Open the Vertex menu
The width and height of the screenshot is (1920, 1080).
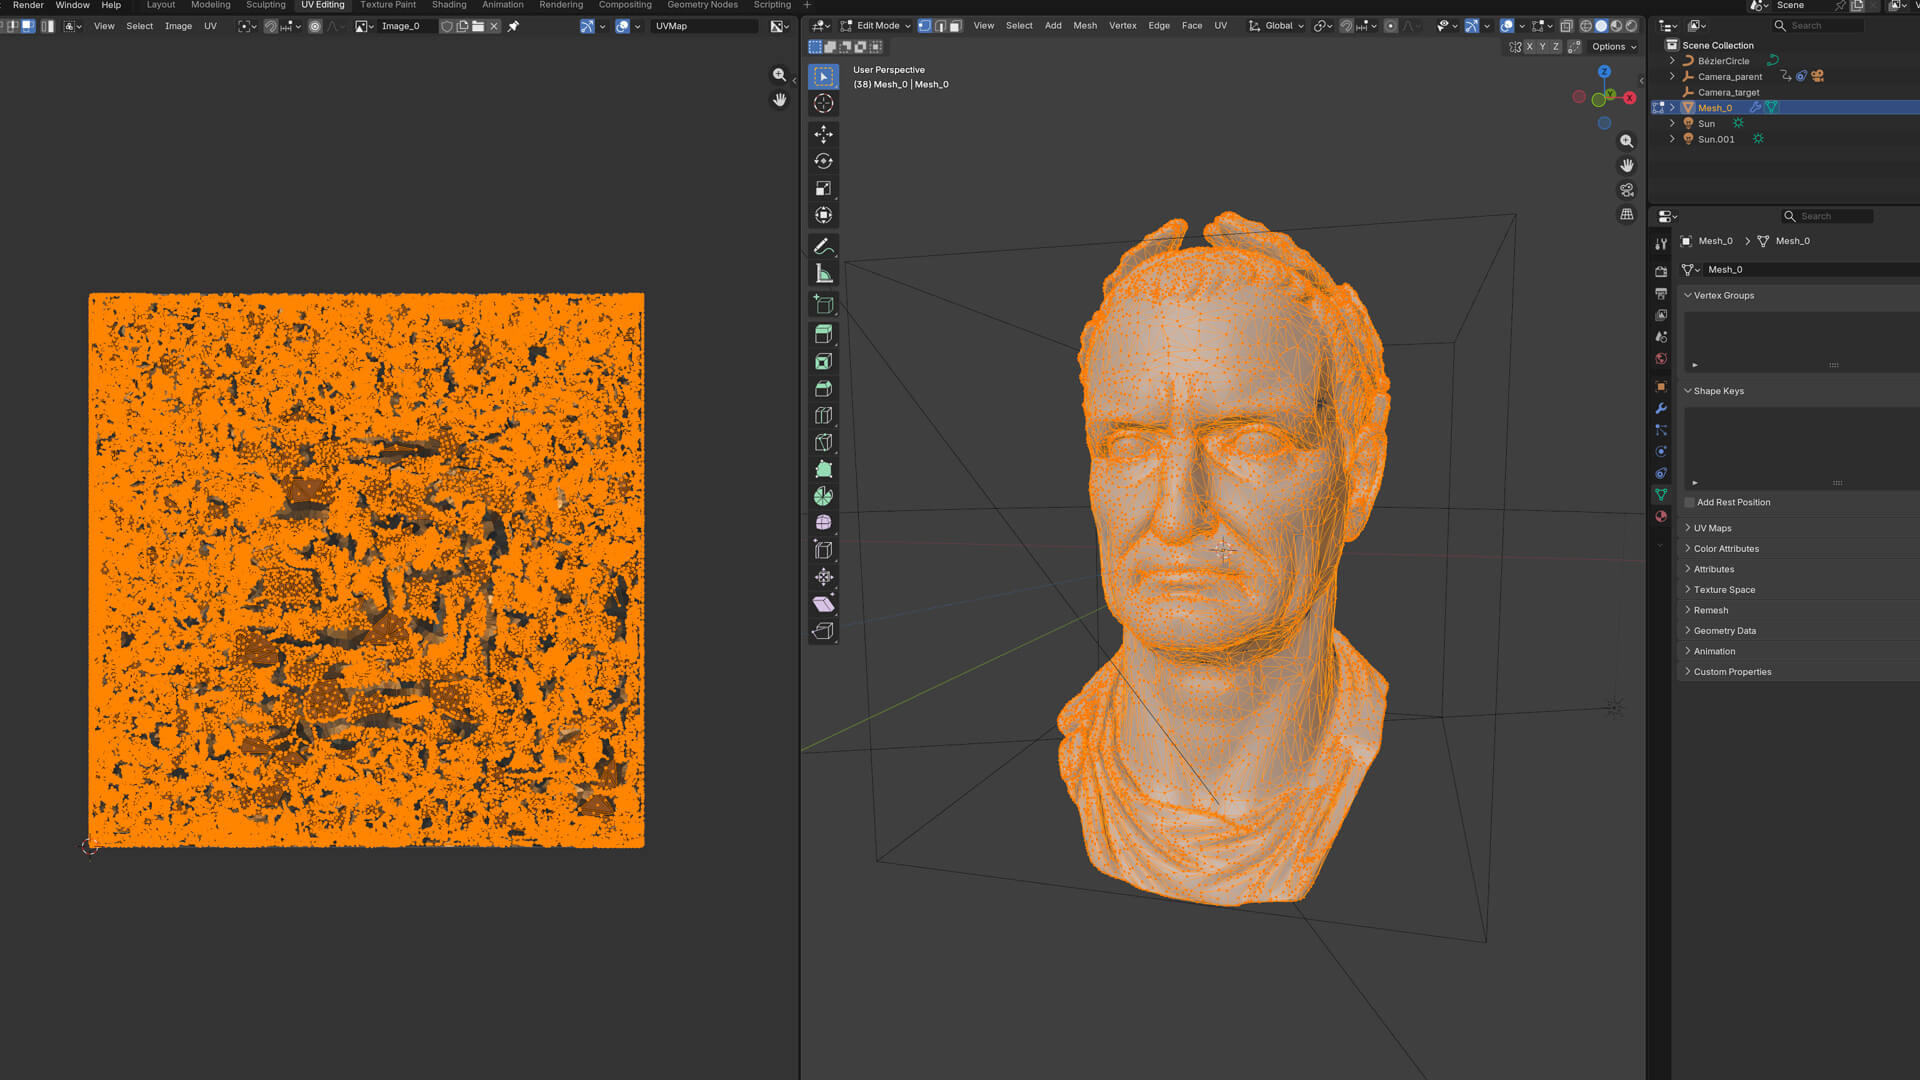(x=1122, y=26)
